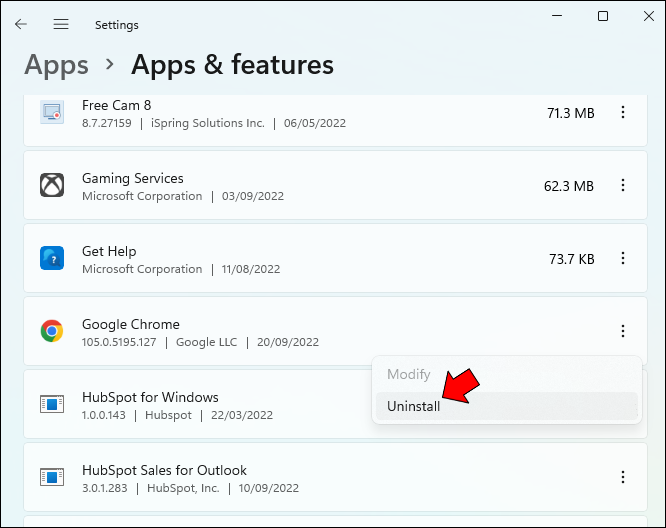Click the Get Help app icon
This screenshot has width=666, height=528.
click(x=52, y=258)
